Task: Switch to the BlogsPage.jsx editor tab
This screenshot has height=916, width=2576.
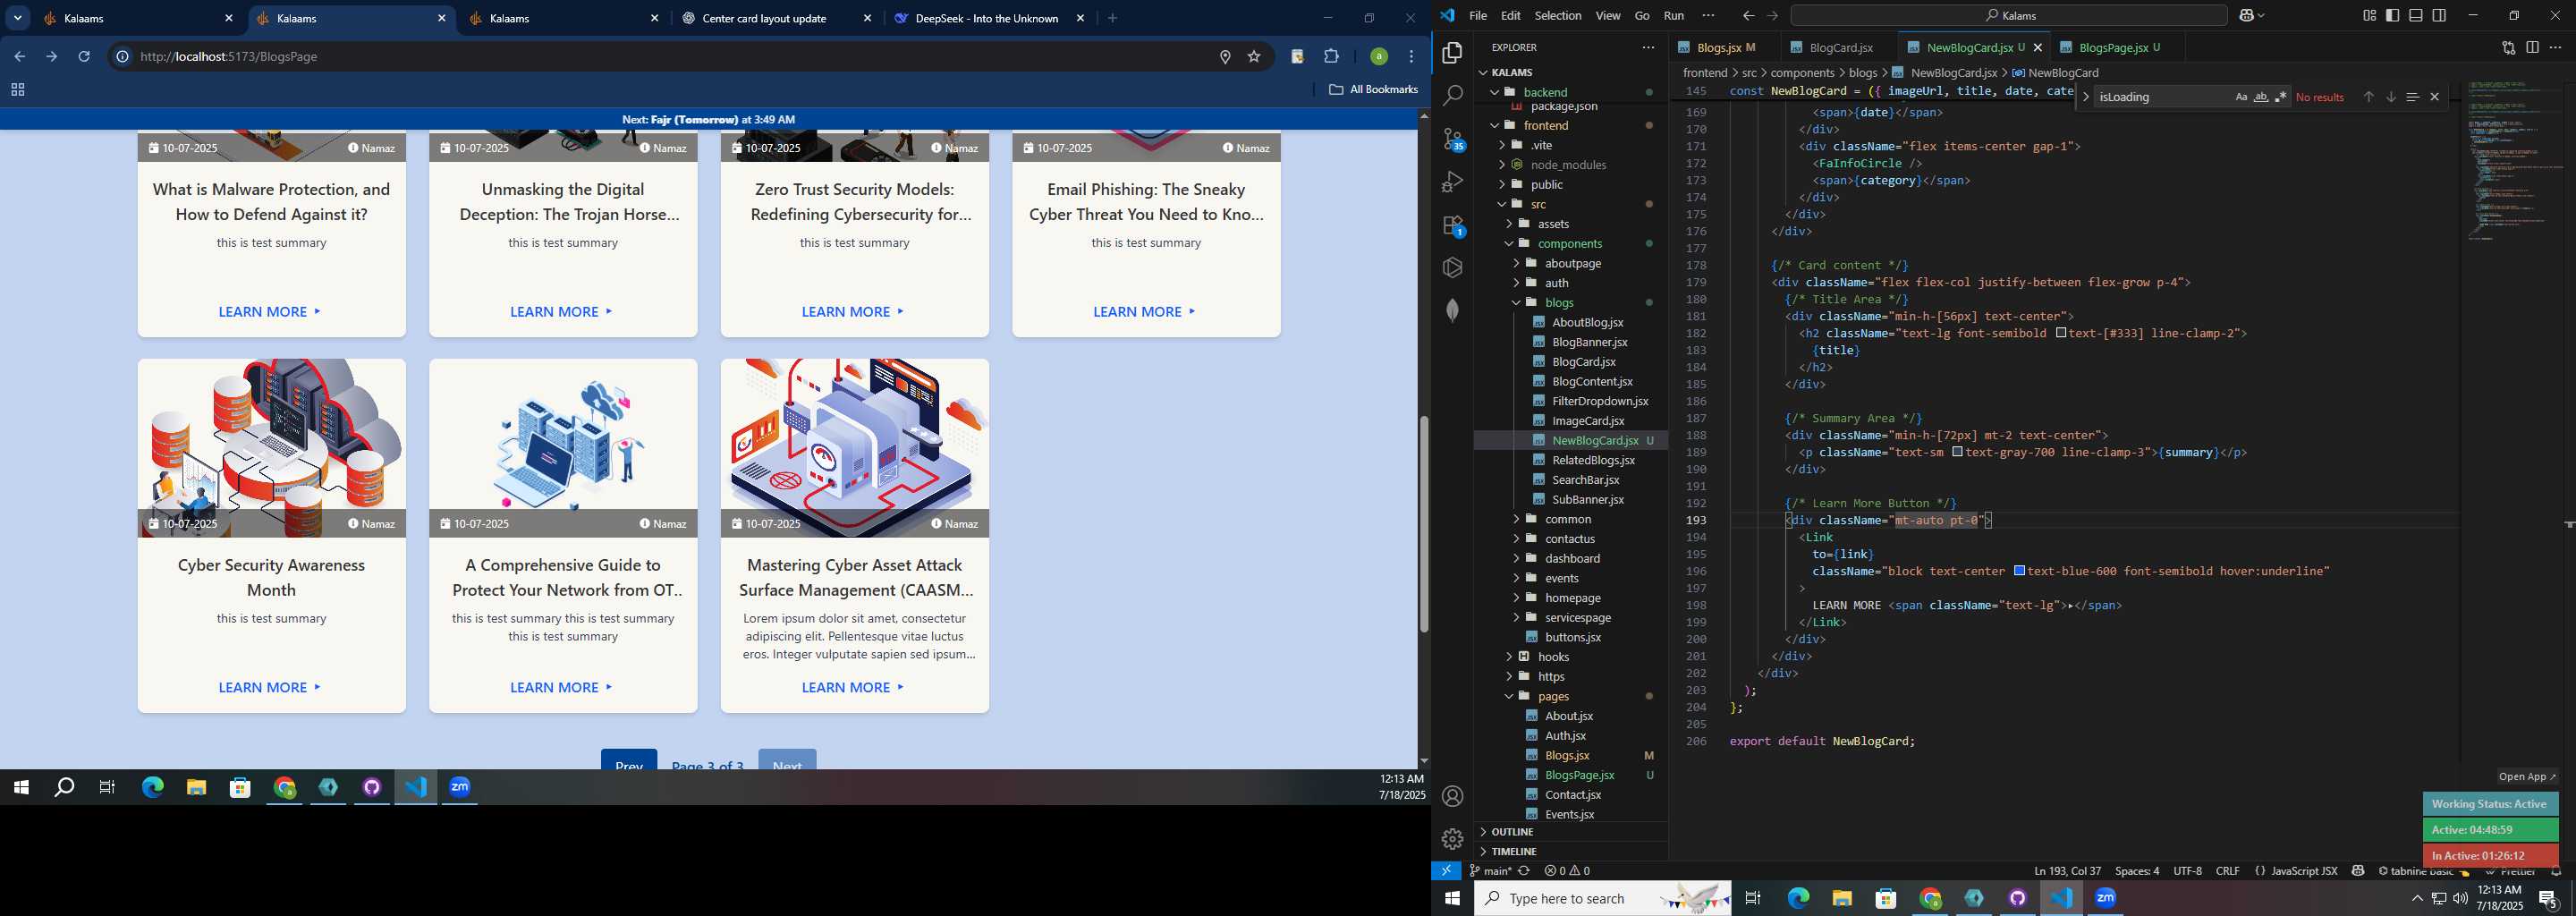Action: 2118,47
